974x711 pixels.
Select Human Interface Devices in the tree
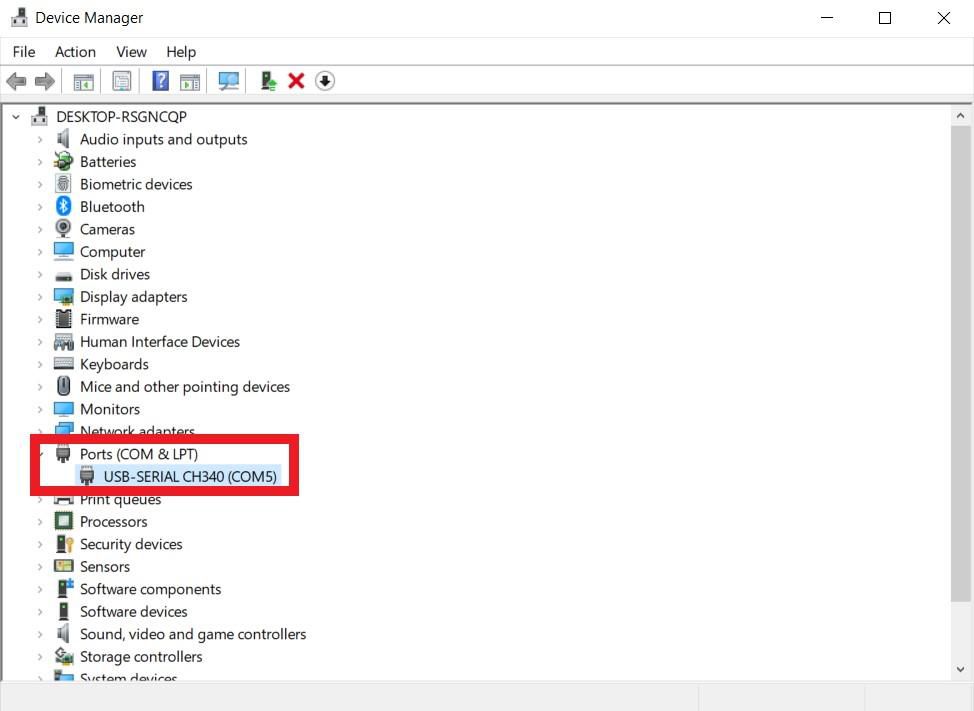click(160, 342)
